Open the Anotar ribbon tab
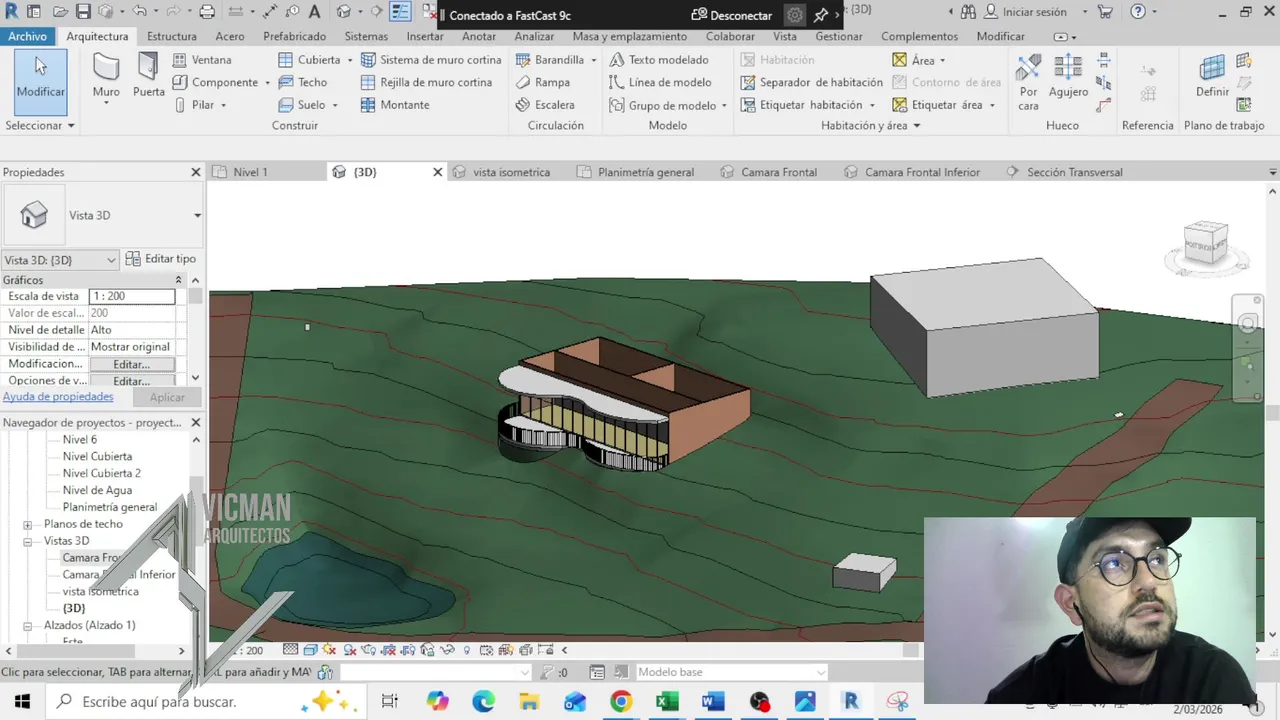This screenshot has height=720, width=1280. [479, 36]
